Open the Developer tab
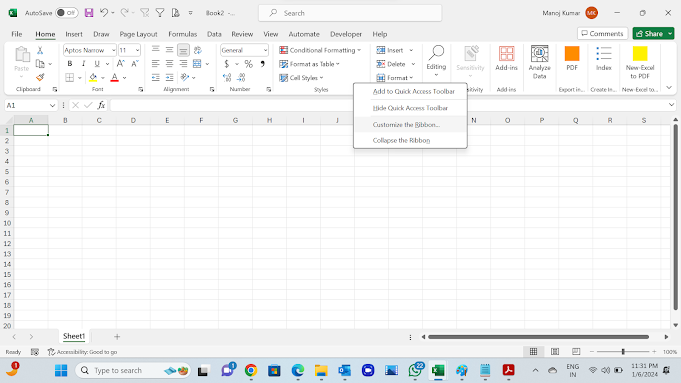 click(346, 34)
